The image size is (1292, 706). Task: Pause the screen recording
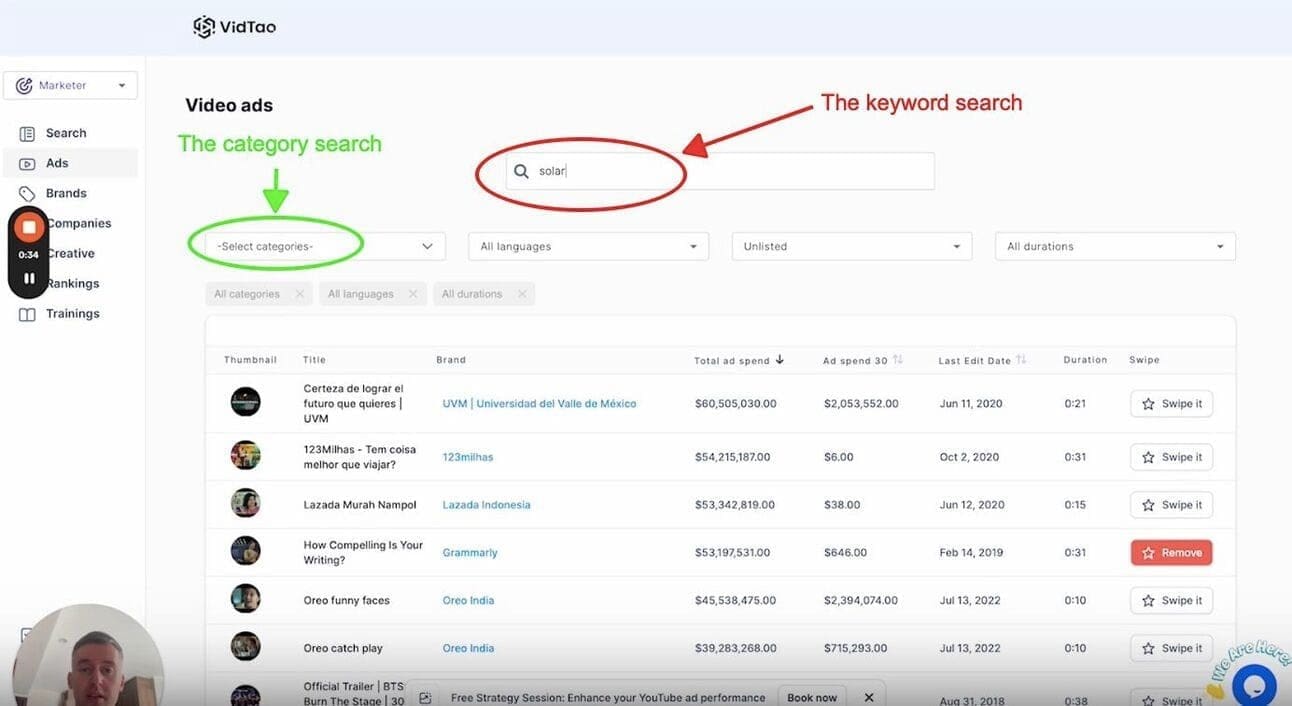click(29, 279)
